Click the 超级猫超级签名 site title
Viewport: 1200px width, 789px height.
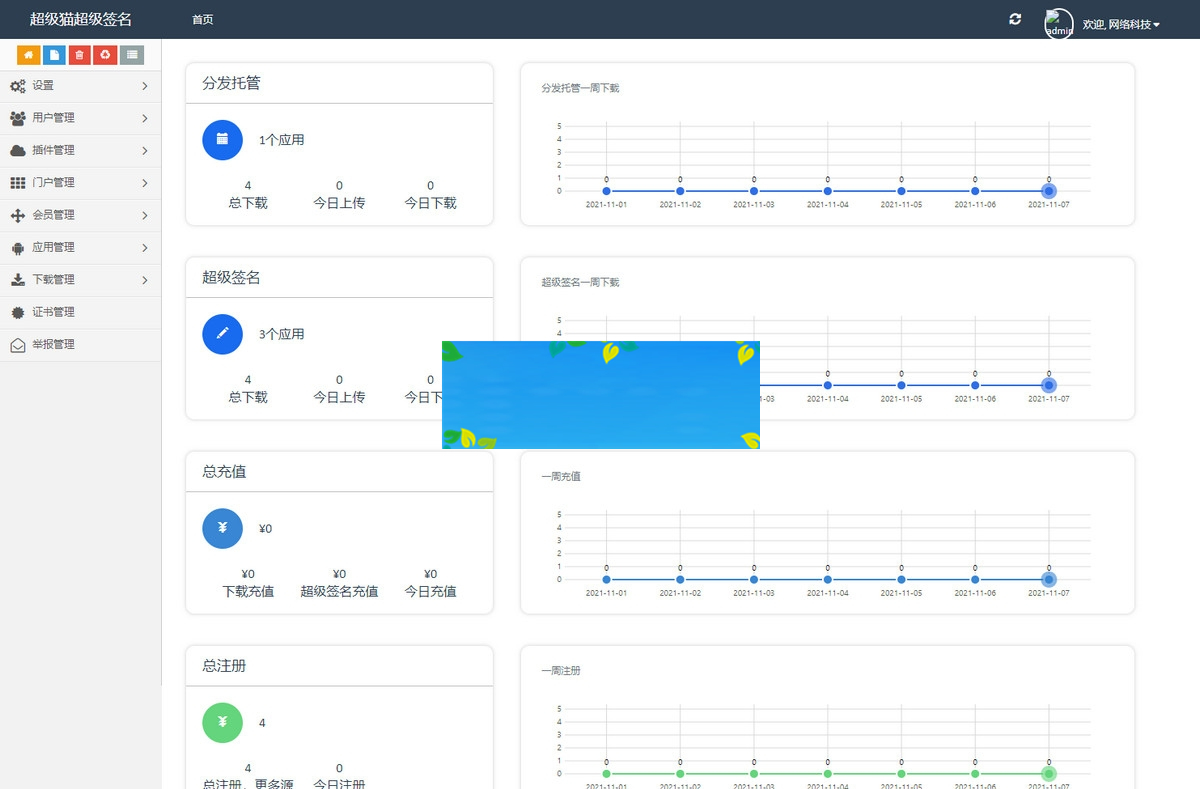80,19
